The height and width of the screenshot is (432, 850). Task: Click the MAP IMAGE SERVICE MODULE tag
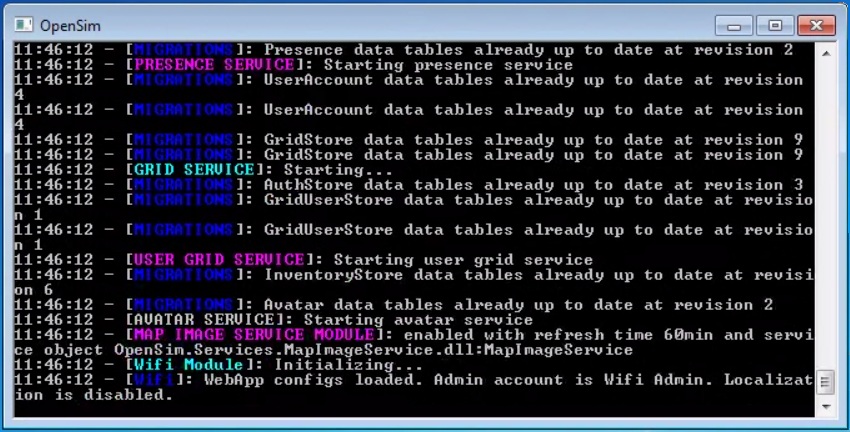[x=254, y=334]
